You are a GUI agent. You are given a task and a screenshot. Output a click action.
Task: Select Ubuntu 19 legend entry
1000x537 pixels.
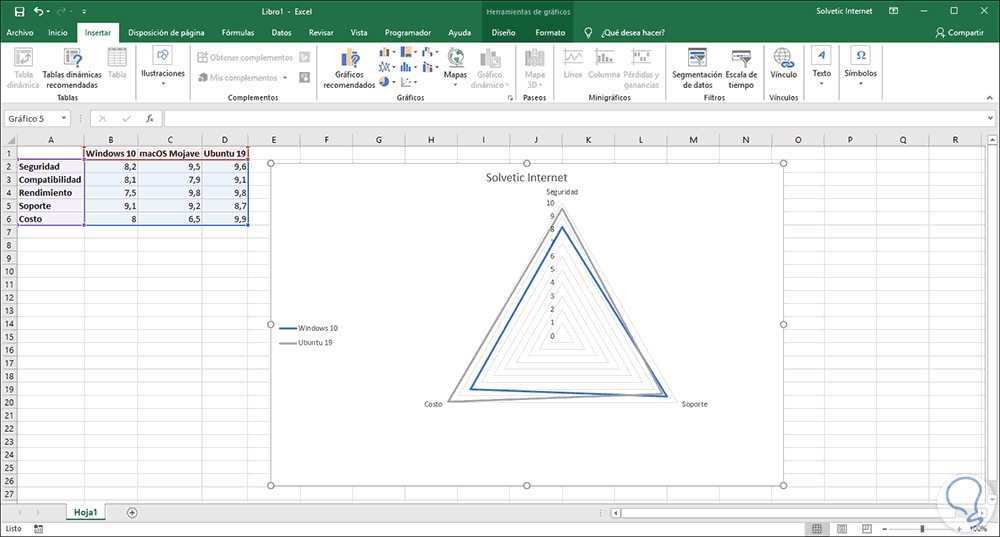point(307,342)
